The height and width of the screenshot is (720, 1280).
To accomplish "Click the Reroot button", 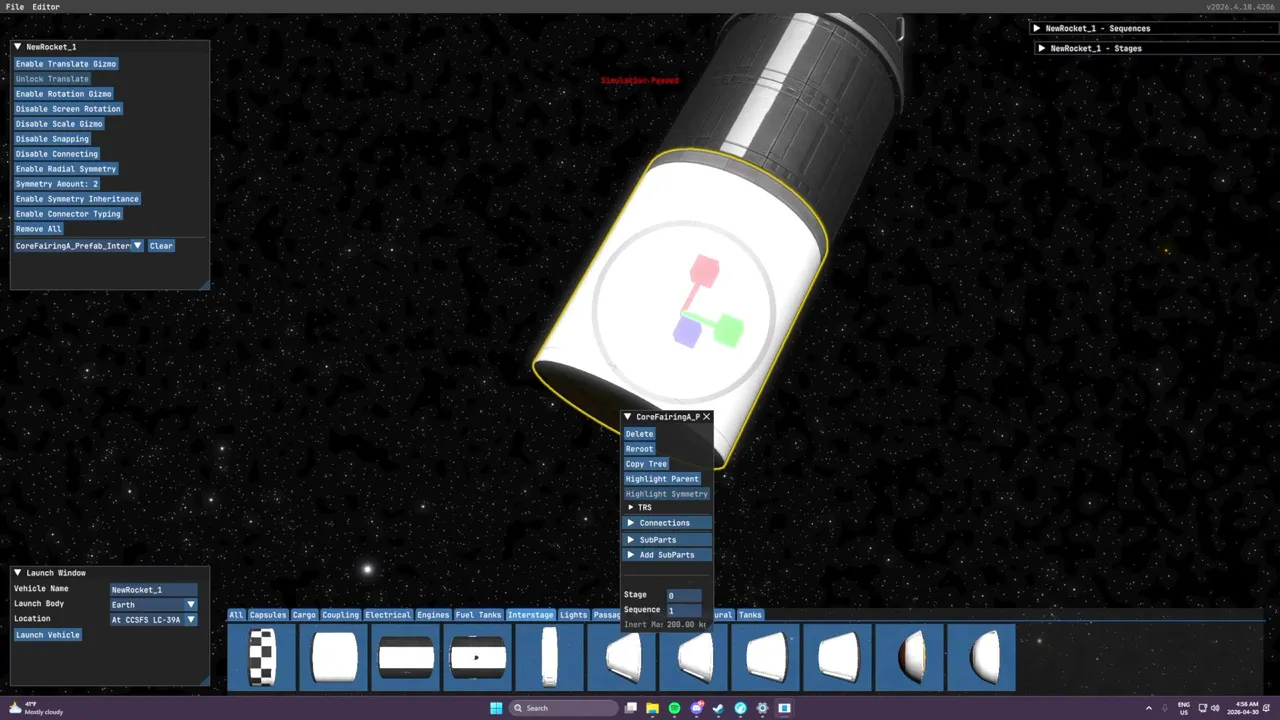I will [x=639, y=449].
